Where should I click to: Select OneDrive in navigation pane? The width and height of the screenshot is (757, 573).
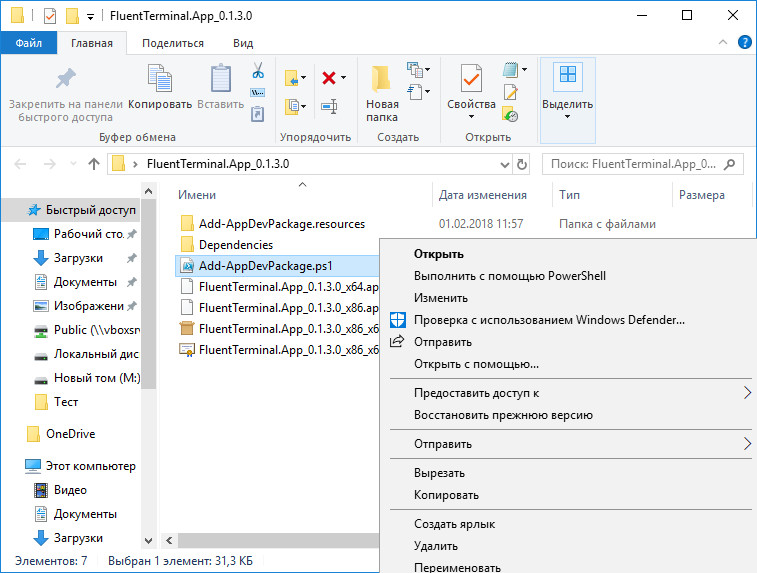click(70, 434)
